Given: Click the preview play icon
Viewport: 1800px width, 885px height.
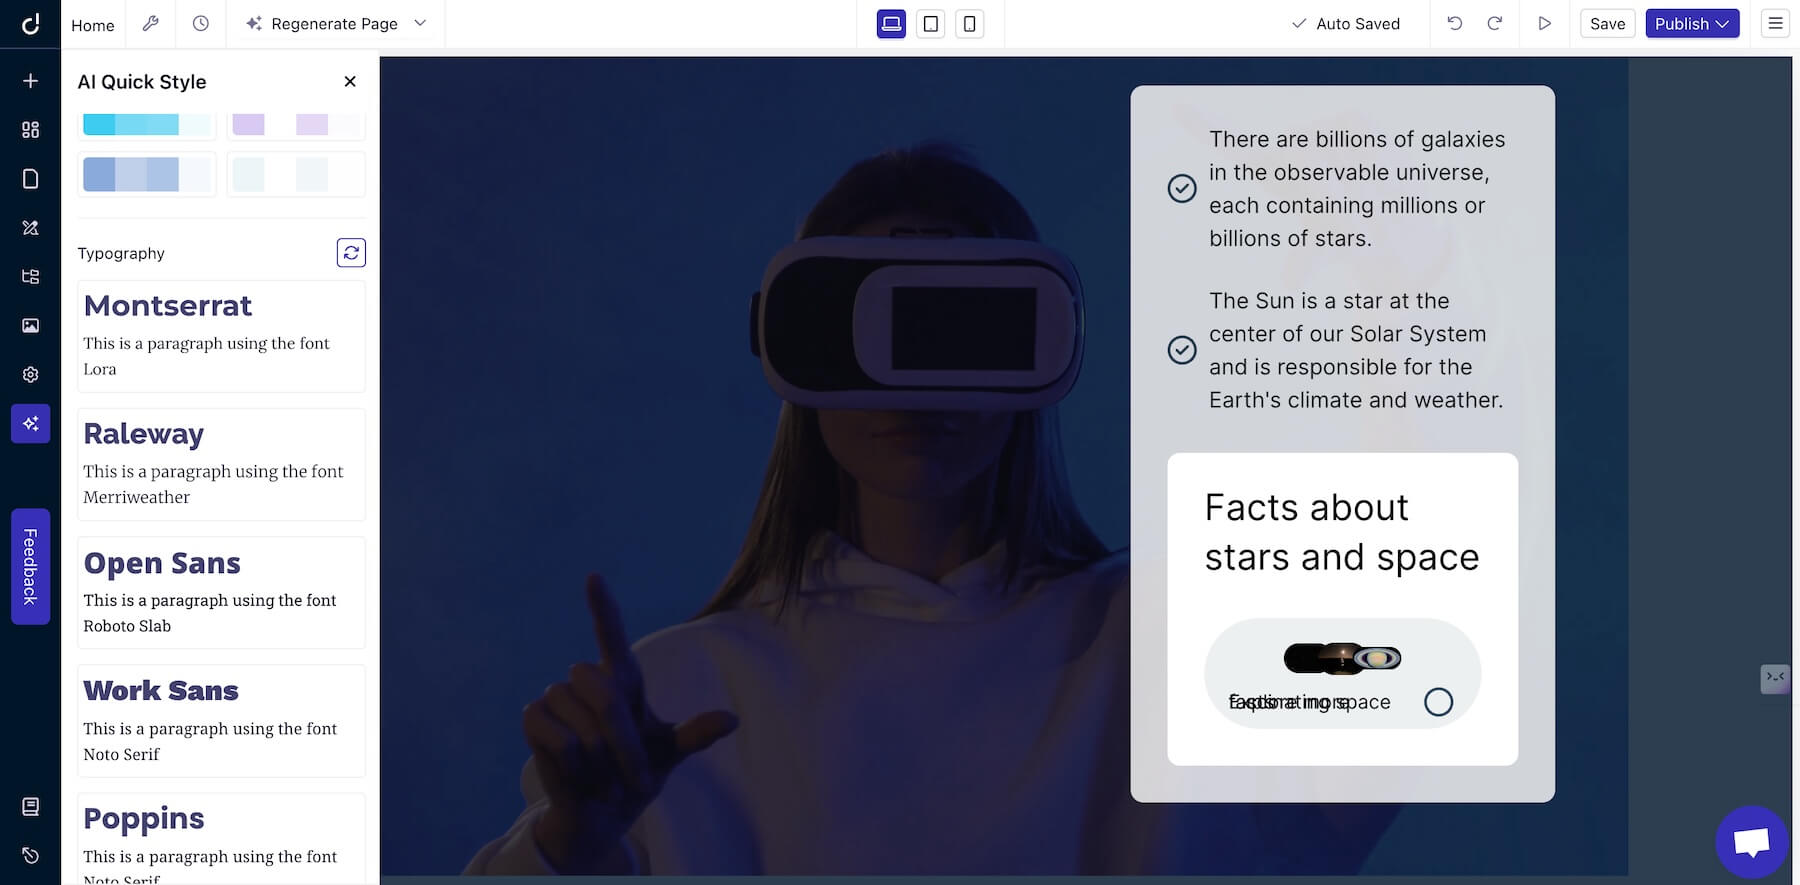Looking at the screenshot, I should coord(1545,23).
